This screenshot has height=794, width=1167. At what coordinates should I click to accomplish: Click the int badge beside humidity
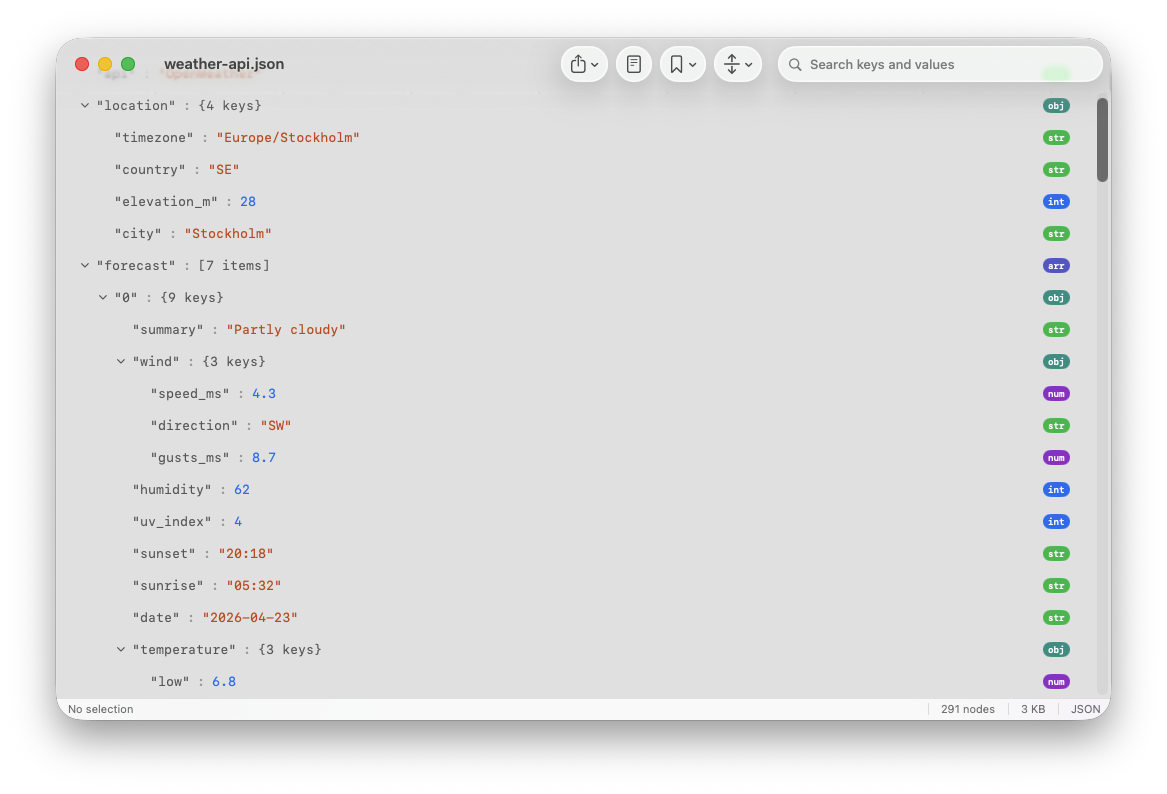(x=1056, y=489)
